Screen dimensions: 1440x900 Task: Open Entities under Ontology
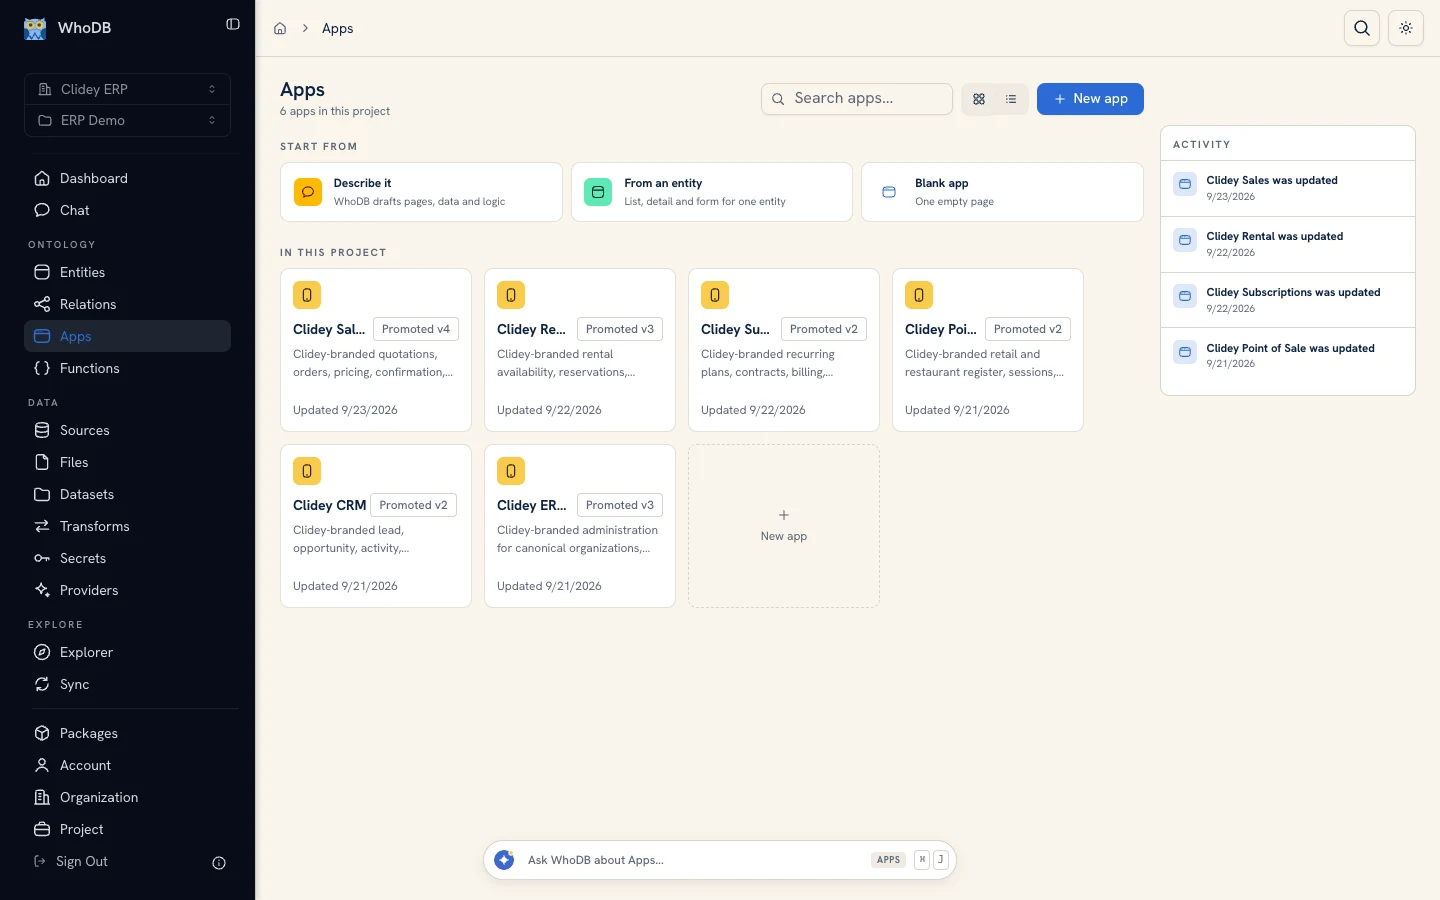tap(127, 272)
